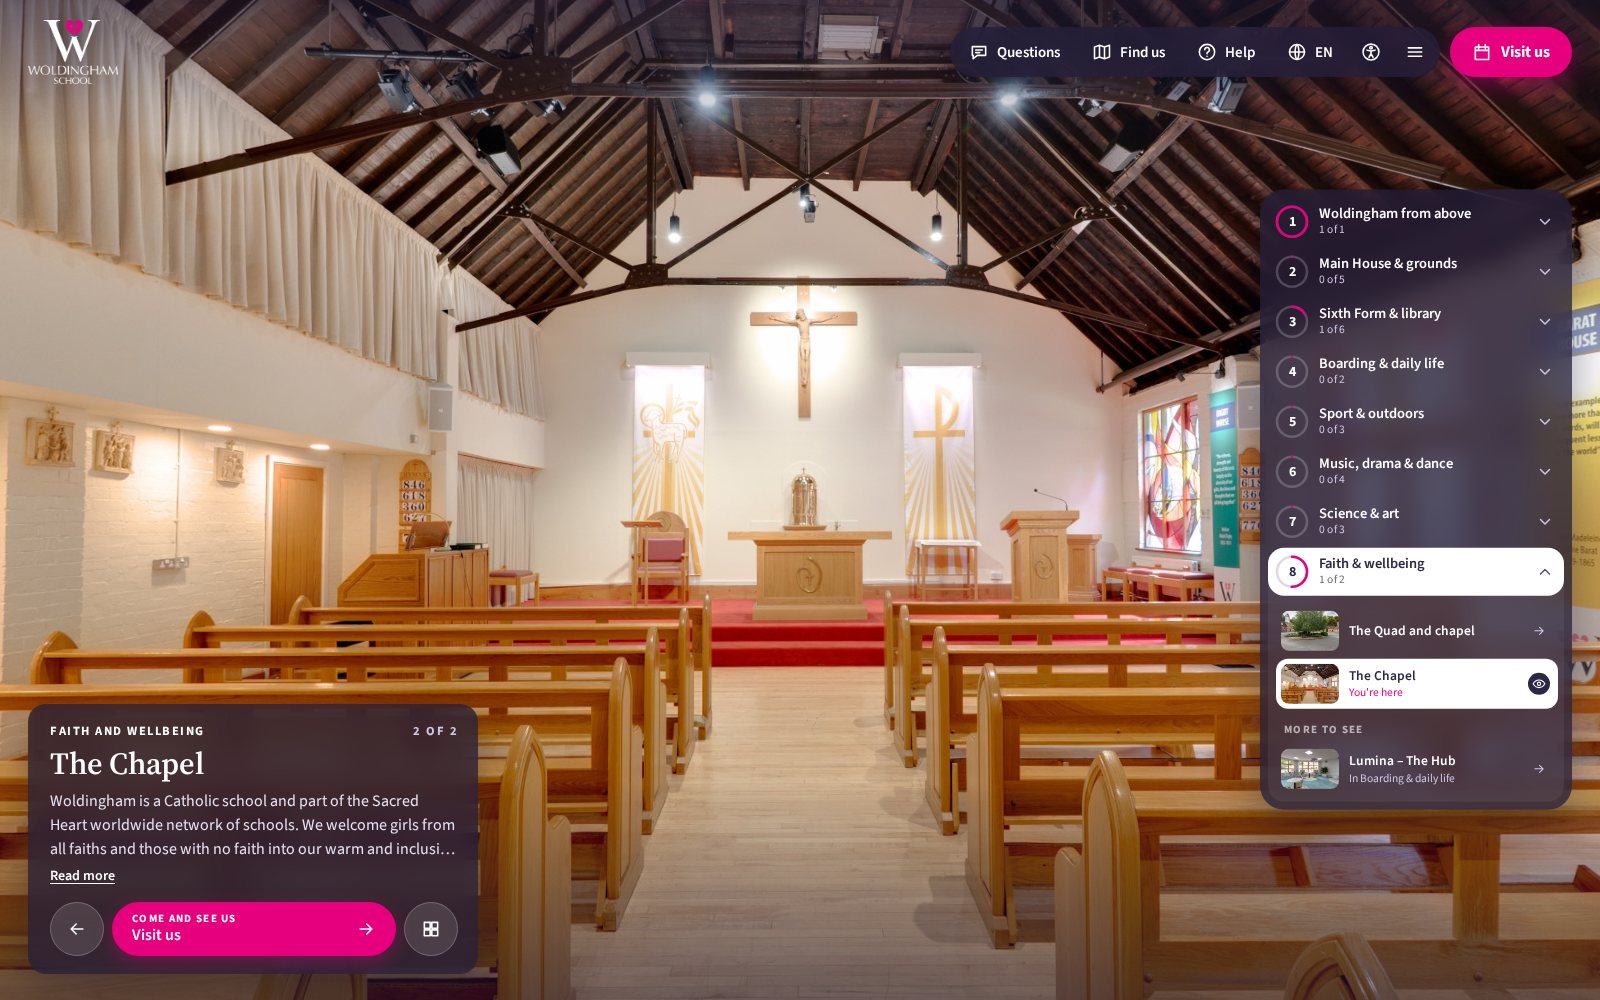Click The Chapel thumbnail image
The height and width of the screenshot is (1000, 1600).
coord(1310,684)
